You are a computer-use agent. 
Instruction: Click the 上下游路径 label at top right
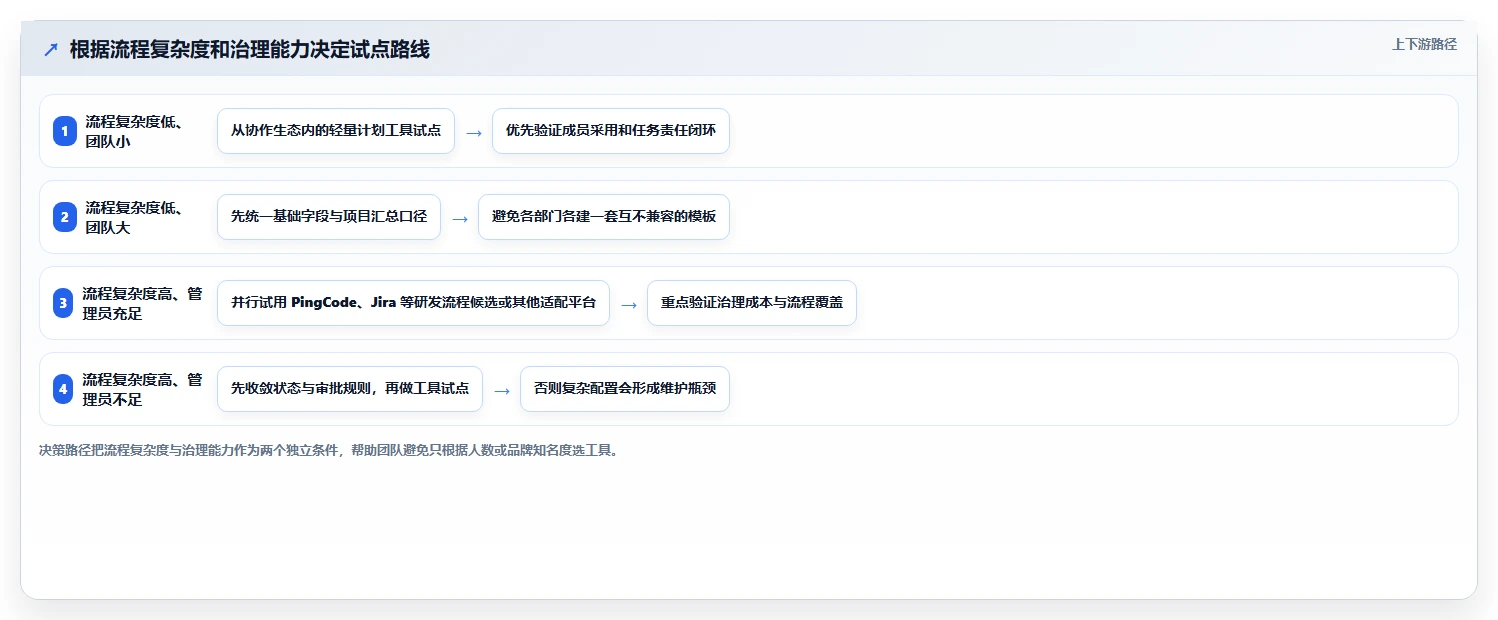(x=1424, y=44)
